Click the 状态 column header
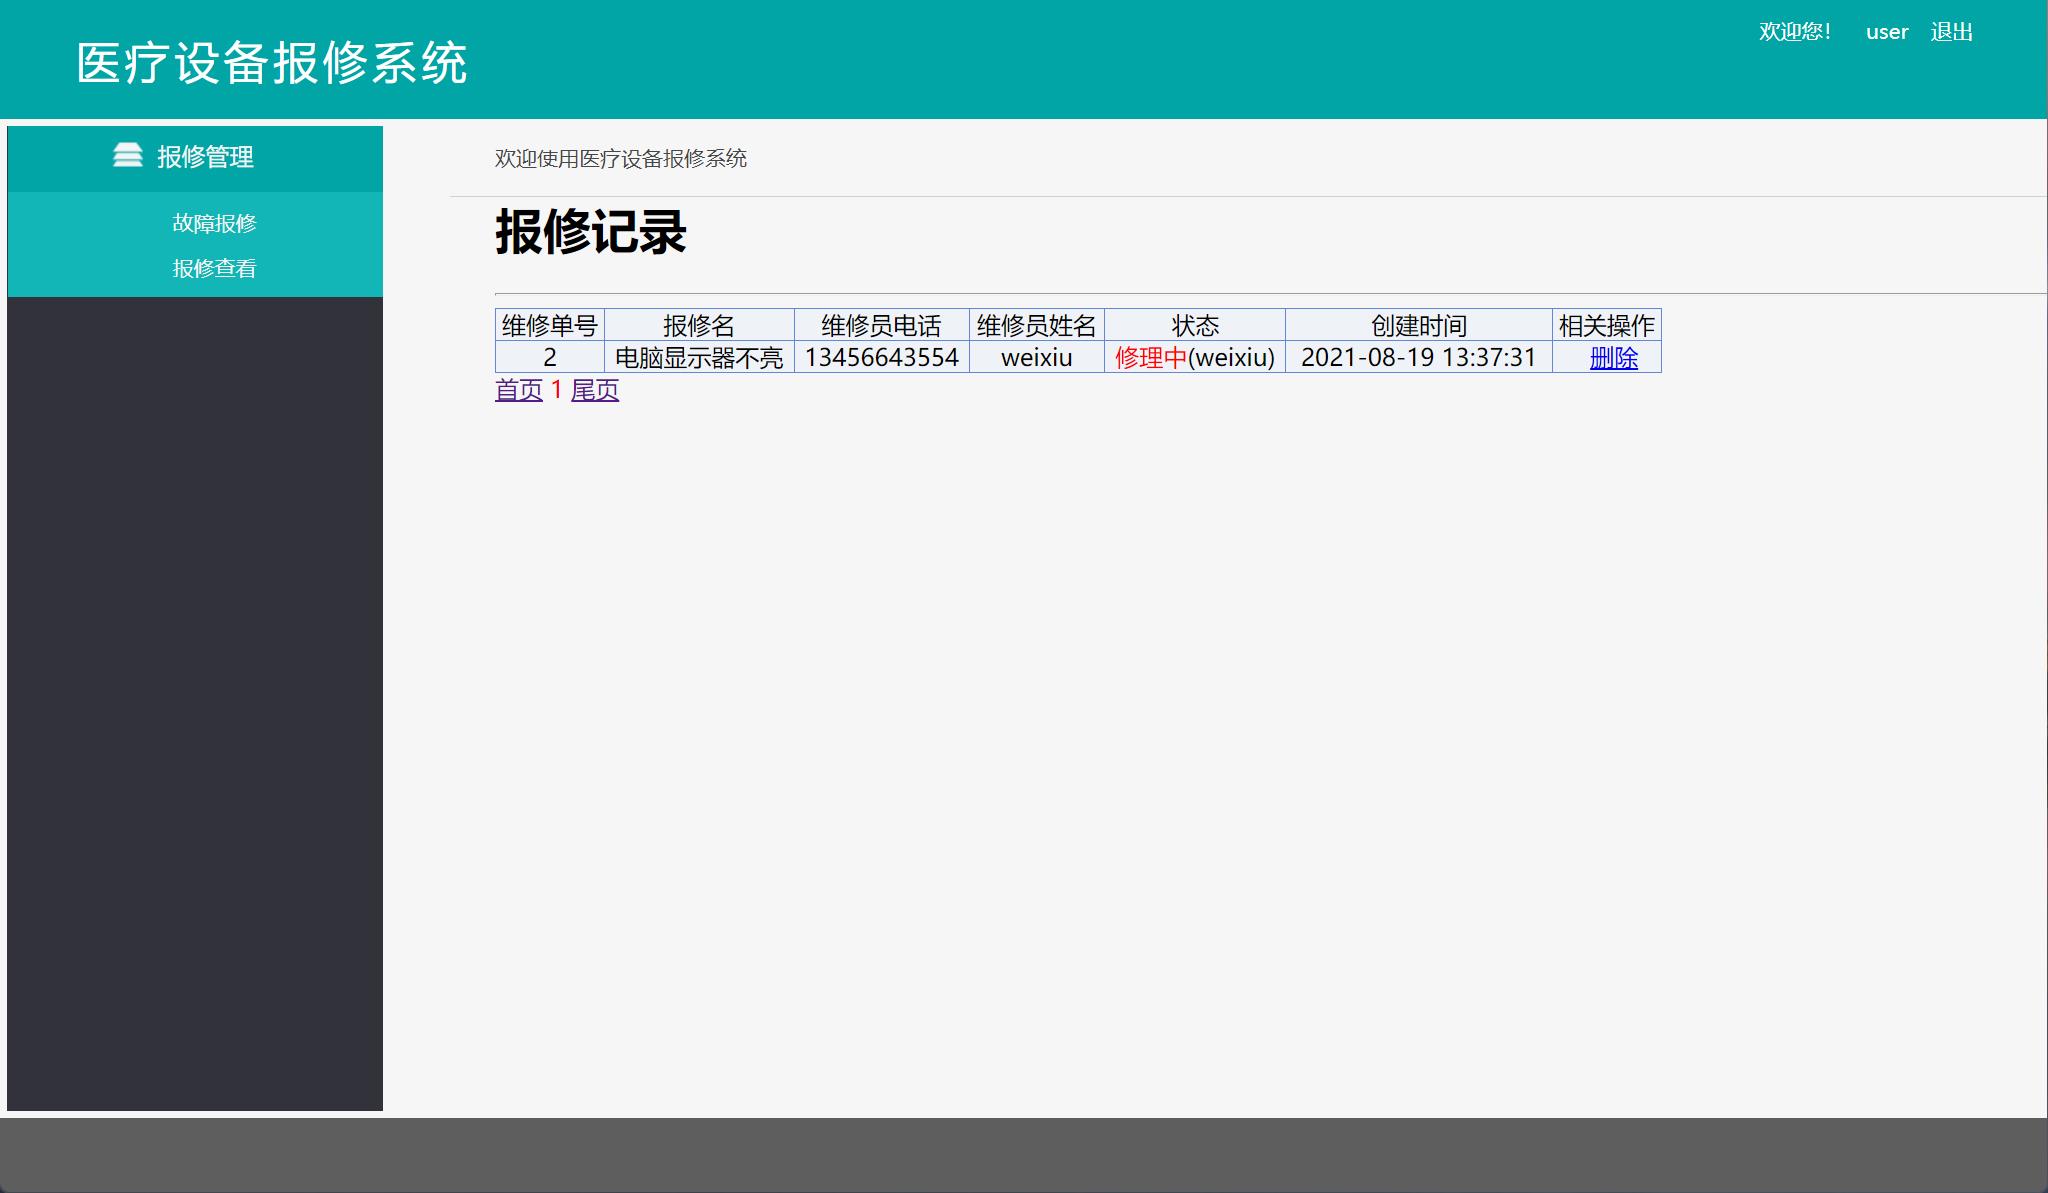Viewport: 2048px width, 1193px height. pyautogui.click(x=1195, y=324)
